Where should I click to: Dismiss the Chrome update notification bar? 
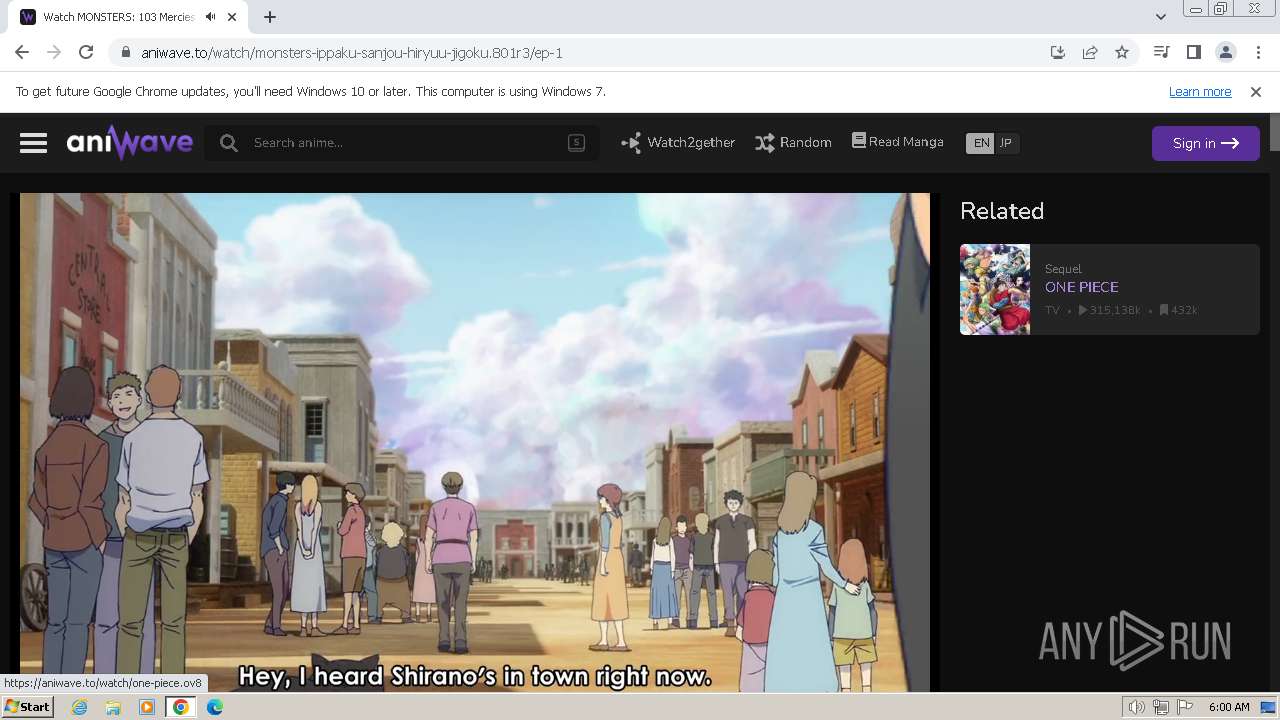tap(1256, 92)
